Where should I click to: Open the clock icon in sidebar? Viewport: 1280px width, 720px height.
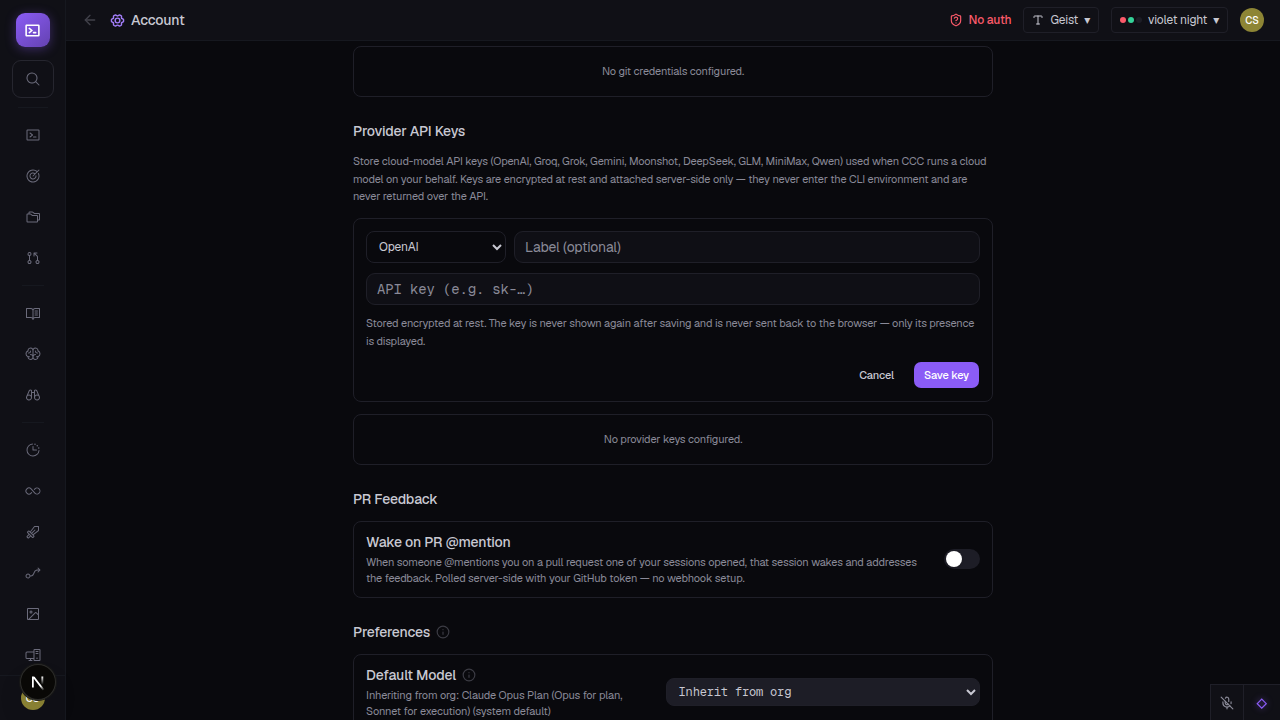click(33, 450)
